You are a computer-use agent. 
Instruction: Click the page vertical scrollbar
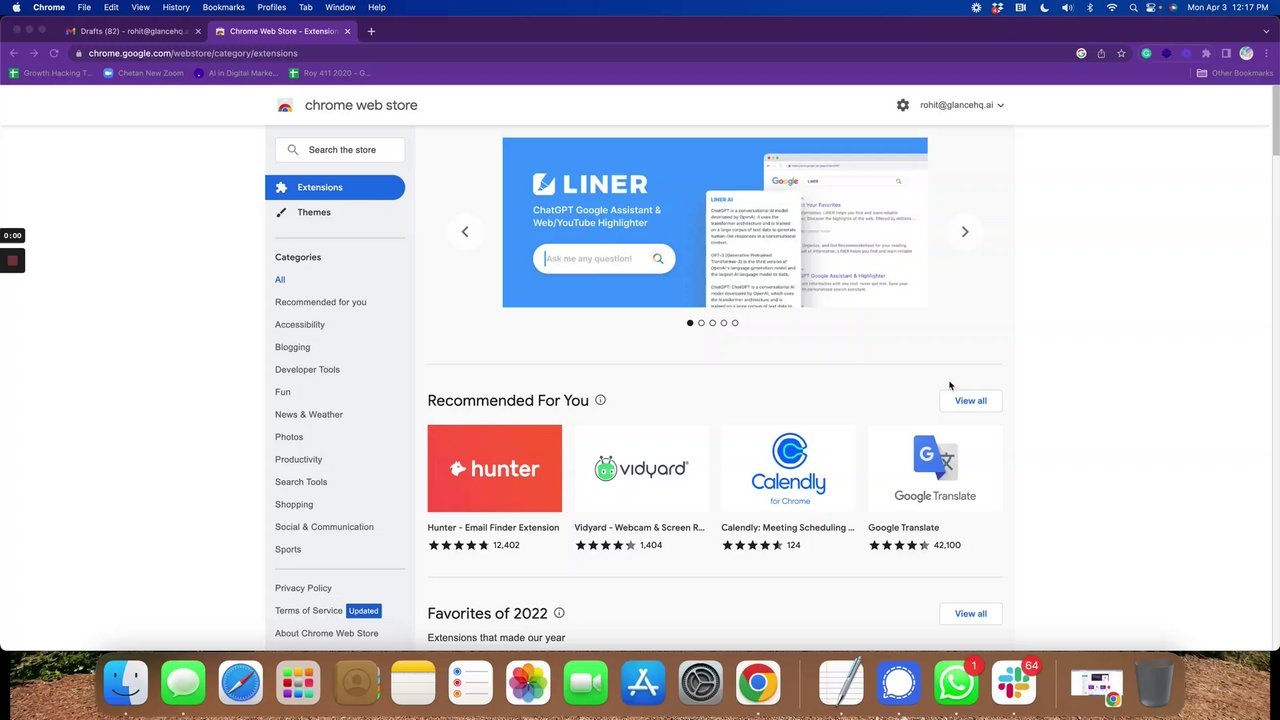pyautogui.click(x=1275, y=120)
